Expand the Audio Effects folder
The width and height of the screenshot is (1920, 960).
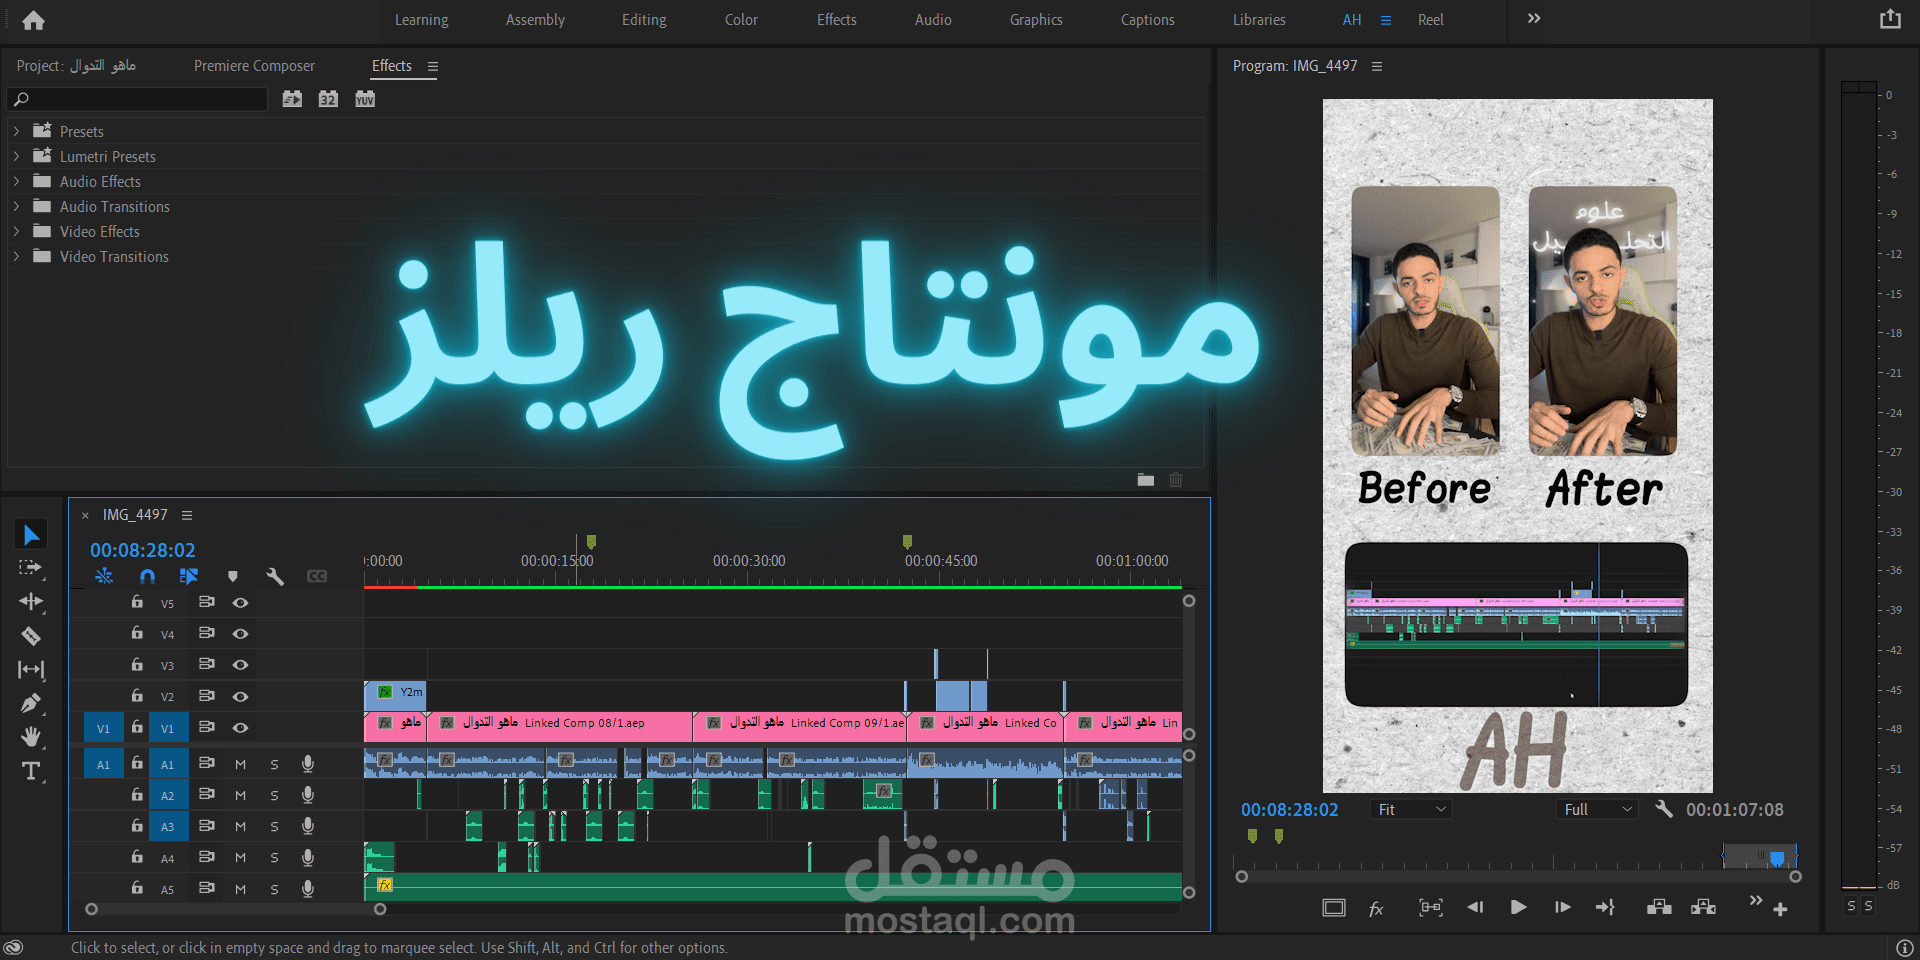(x=16, y=181)
